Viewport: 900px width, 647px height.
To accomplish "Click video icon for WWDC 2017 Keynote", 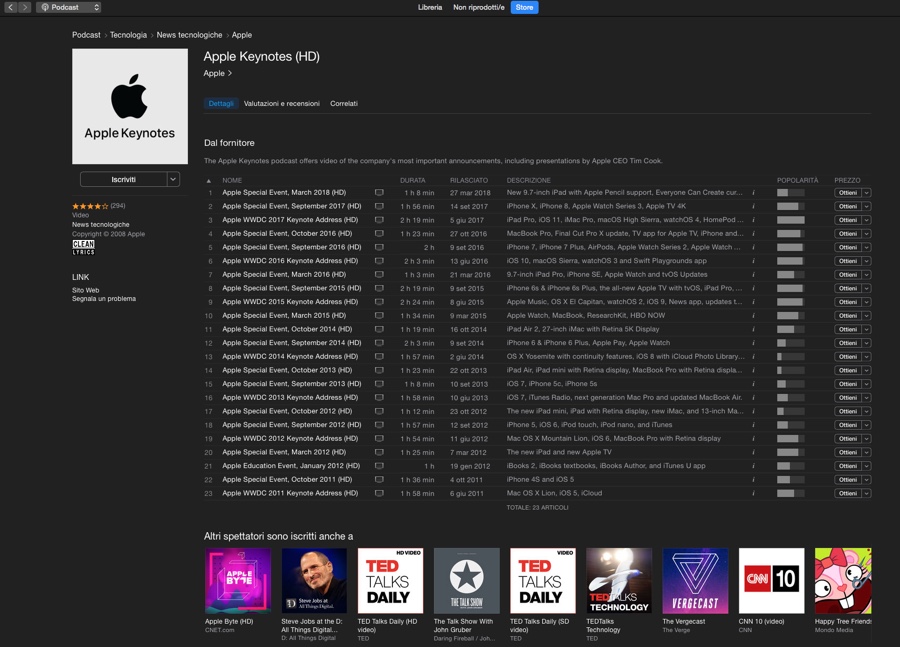I will [379, 220].
